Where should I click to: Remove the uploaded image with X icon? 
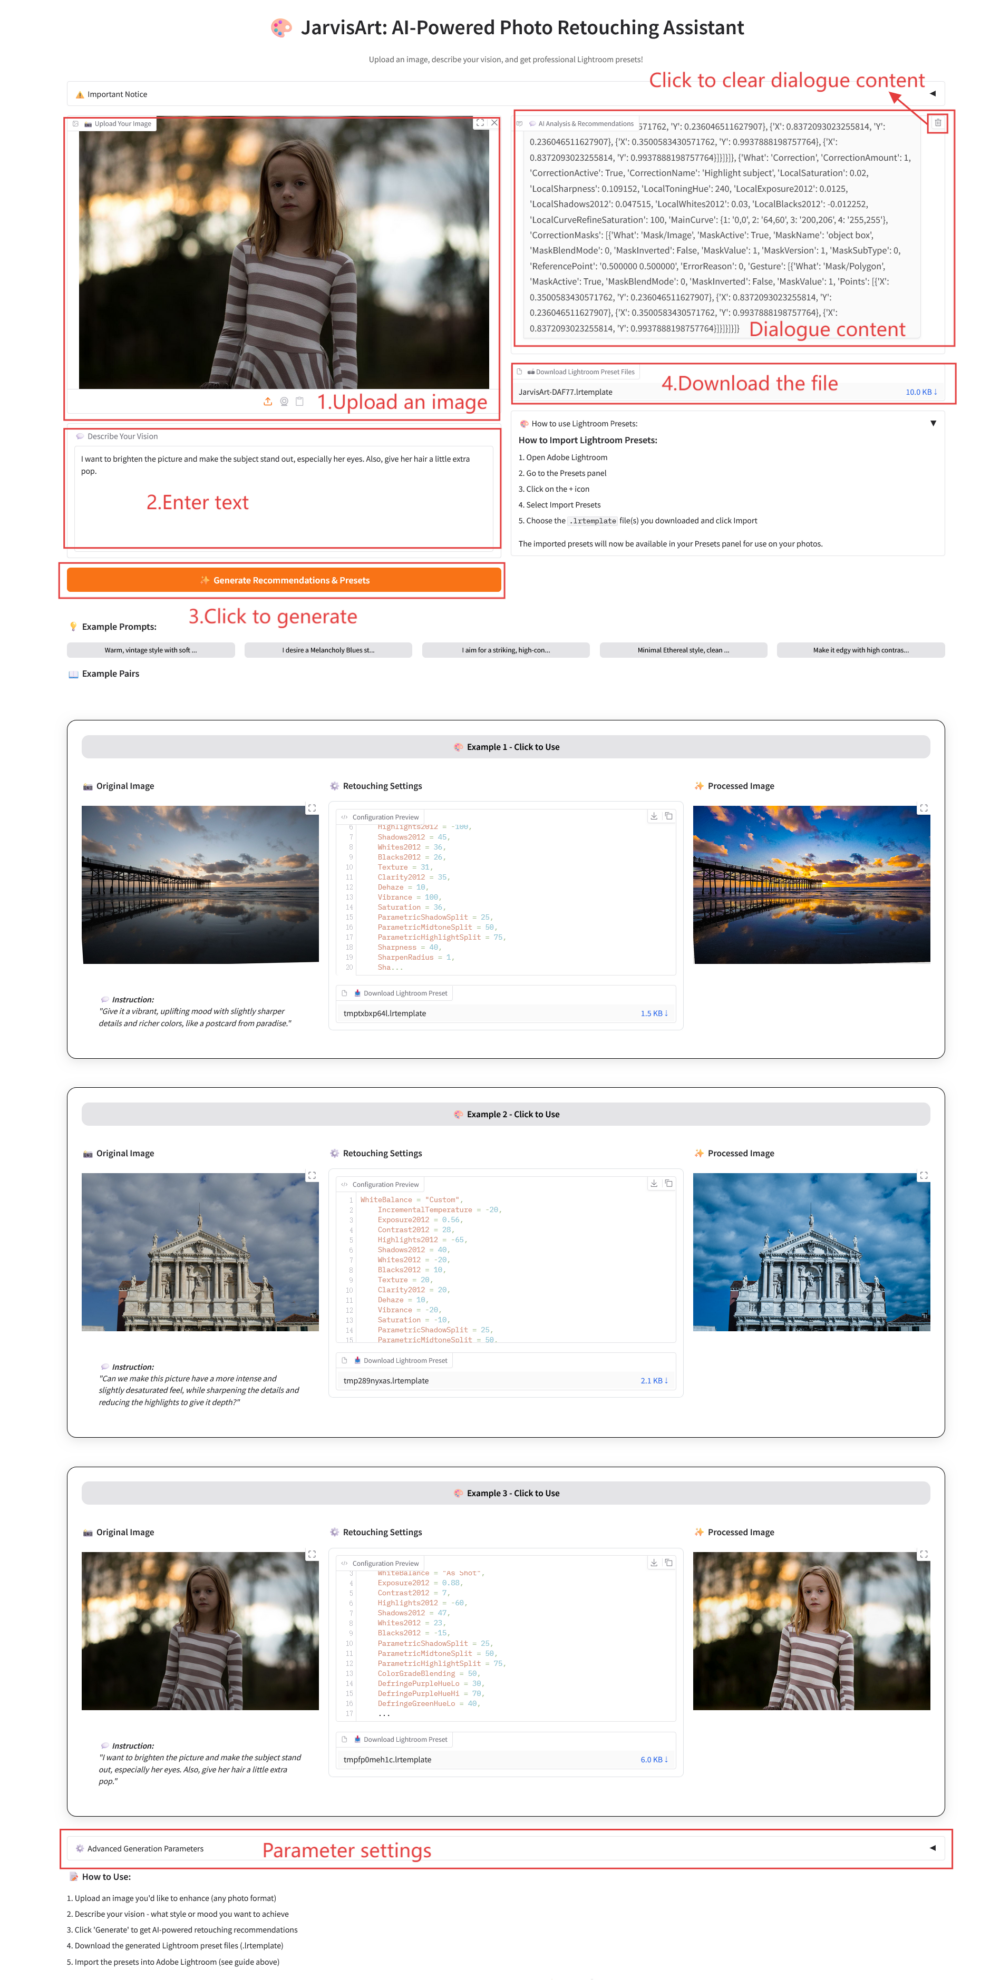pos(494,123)
